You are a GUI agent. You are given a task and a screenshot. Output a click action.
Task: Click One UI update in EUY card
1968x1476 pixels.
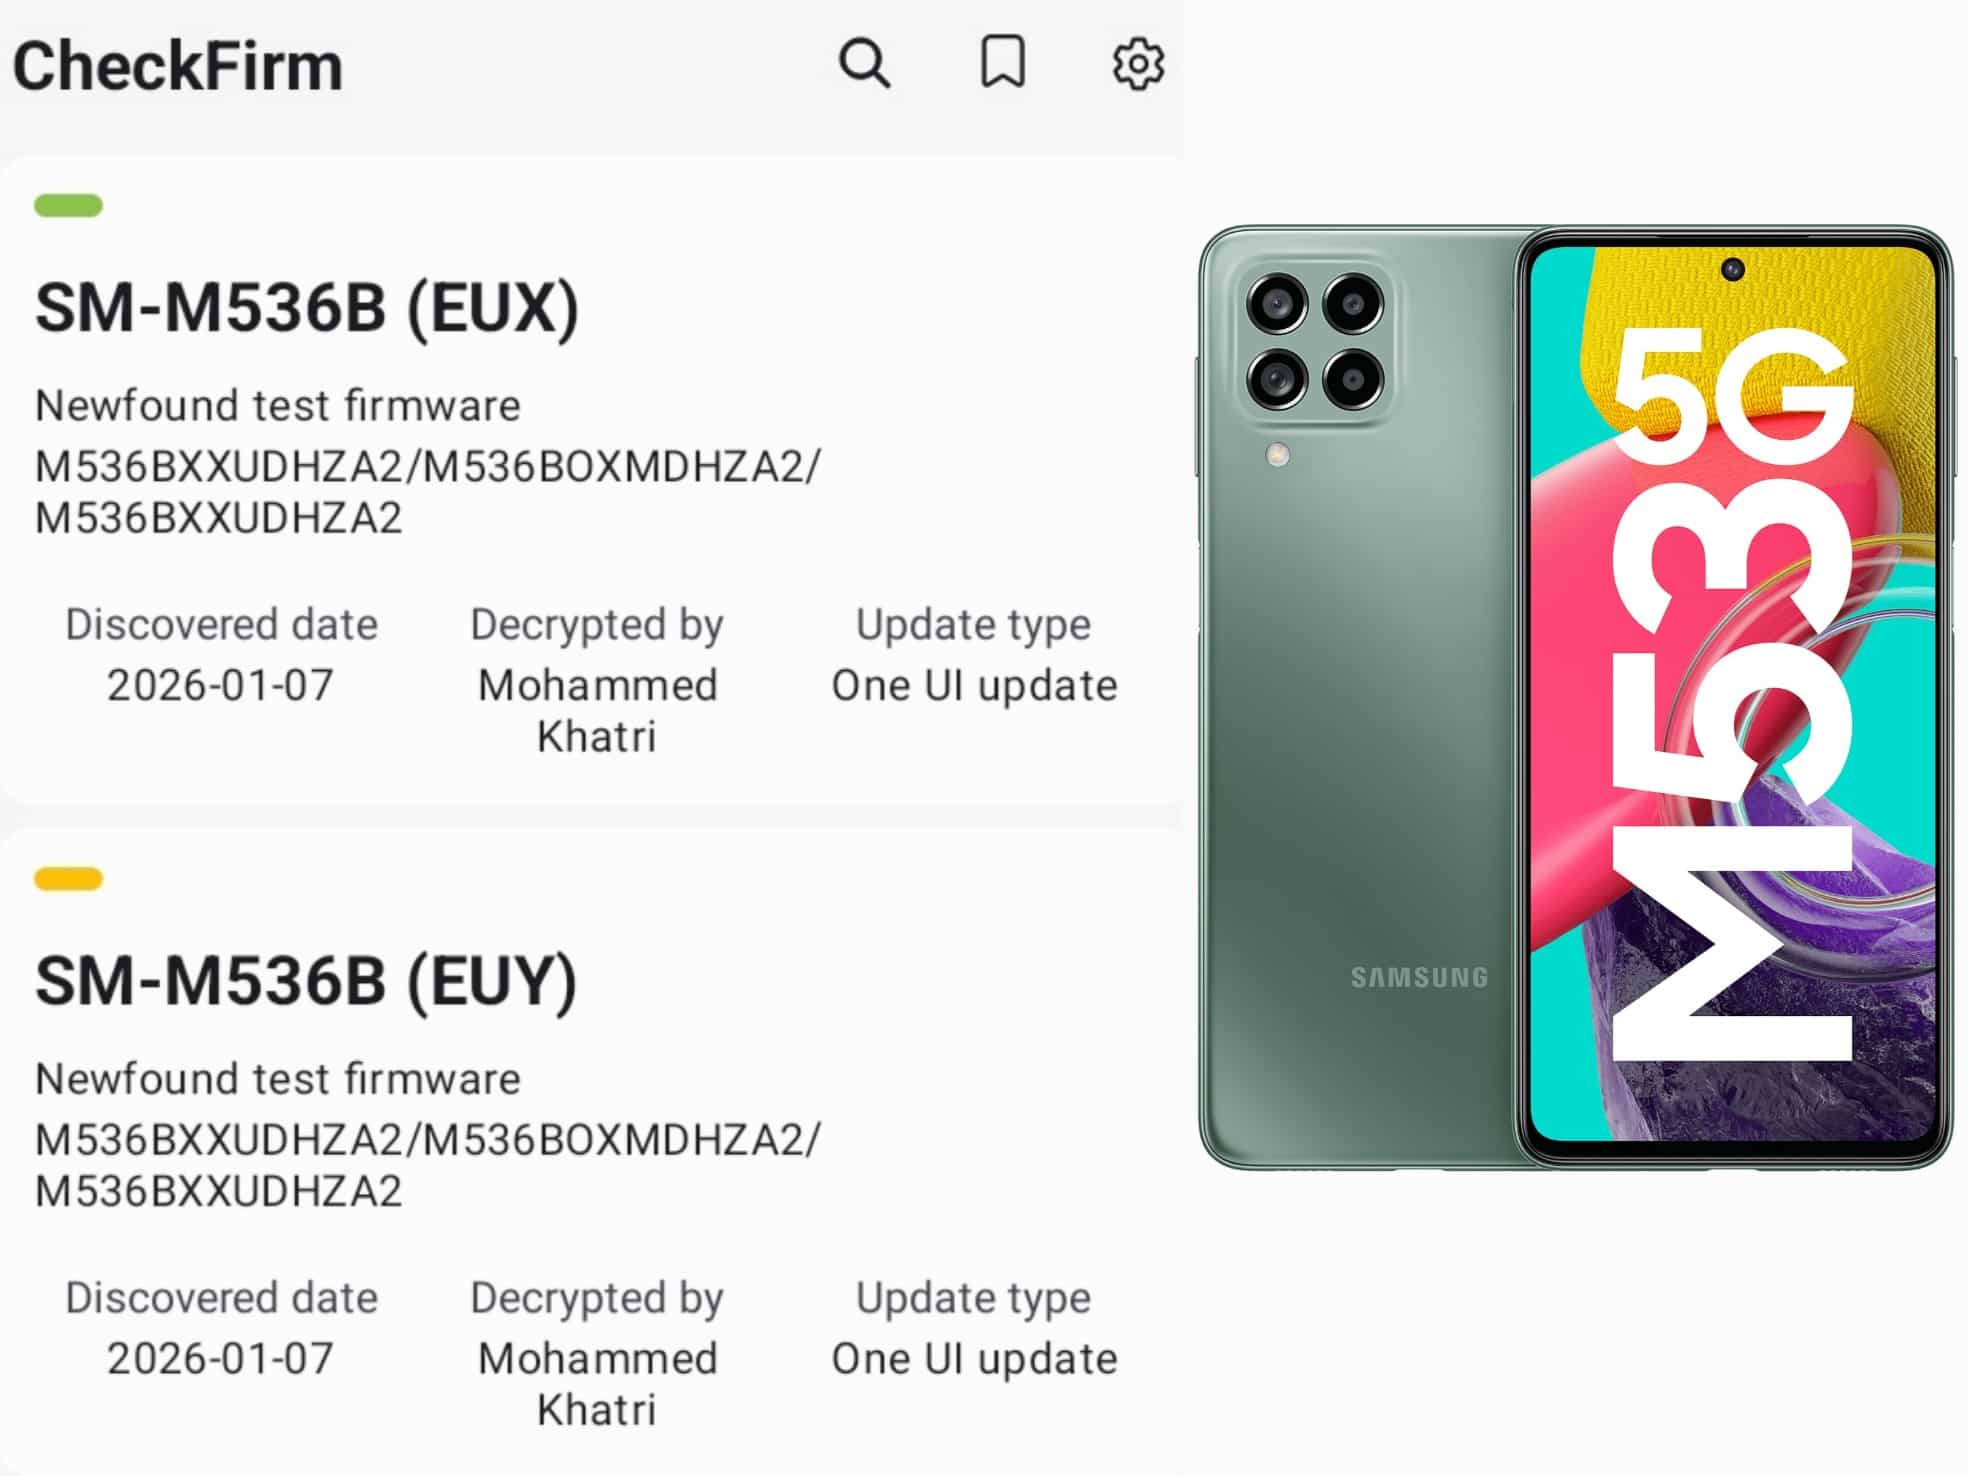974,1358
